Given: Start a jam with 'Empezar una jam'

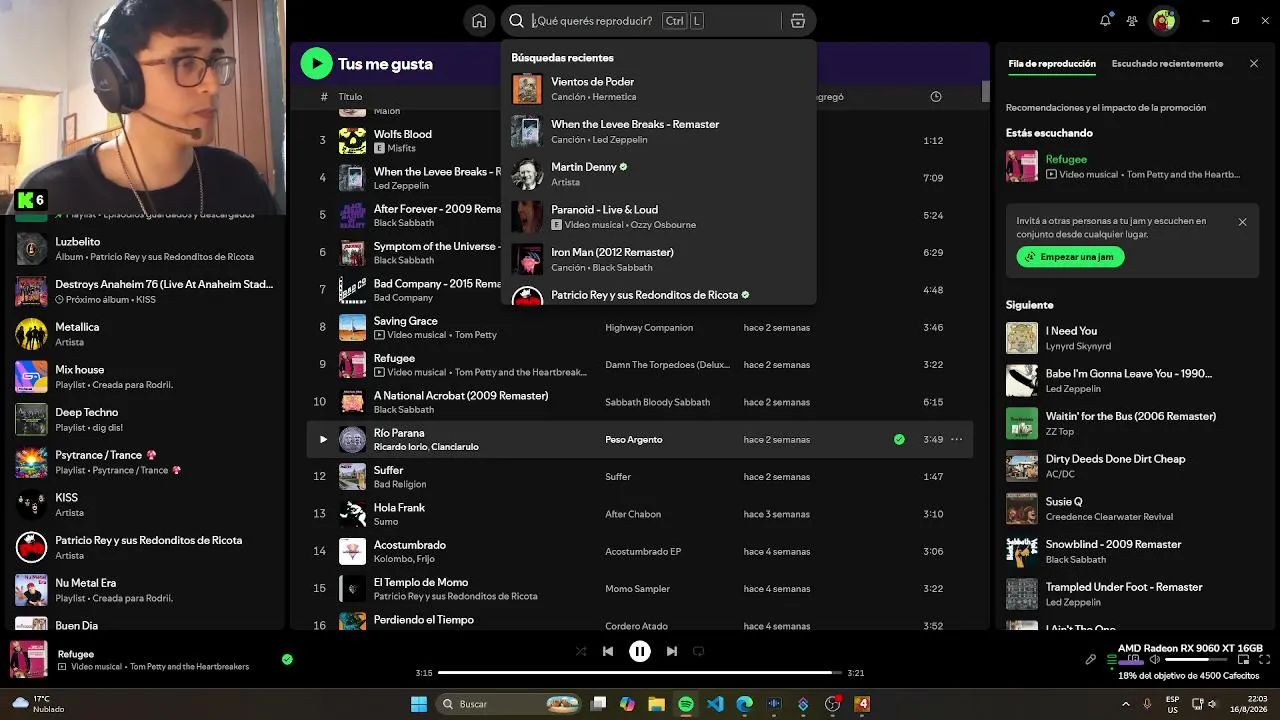Looking at the screenshot, I should 1071,257.
